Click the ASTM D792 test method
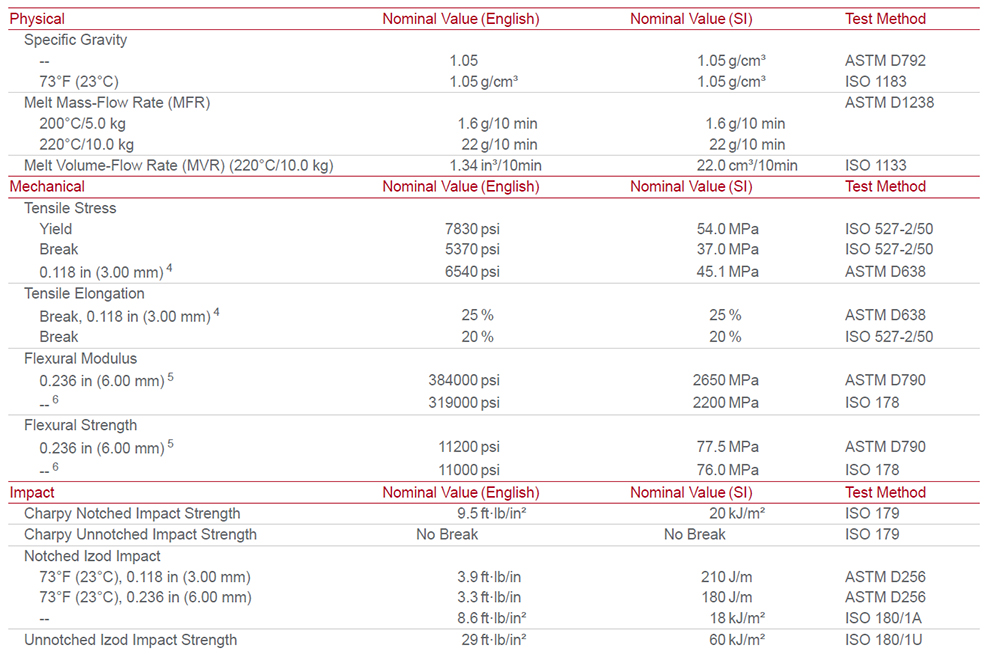This screenshot has width=1000, height=654. coord(885,61)
